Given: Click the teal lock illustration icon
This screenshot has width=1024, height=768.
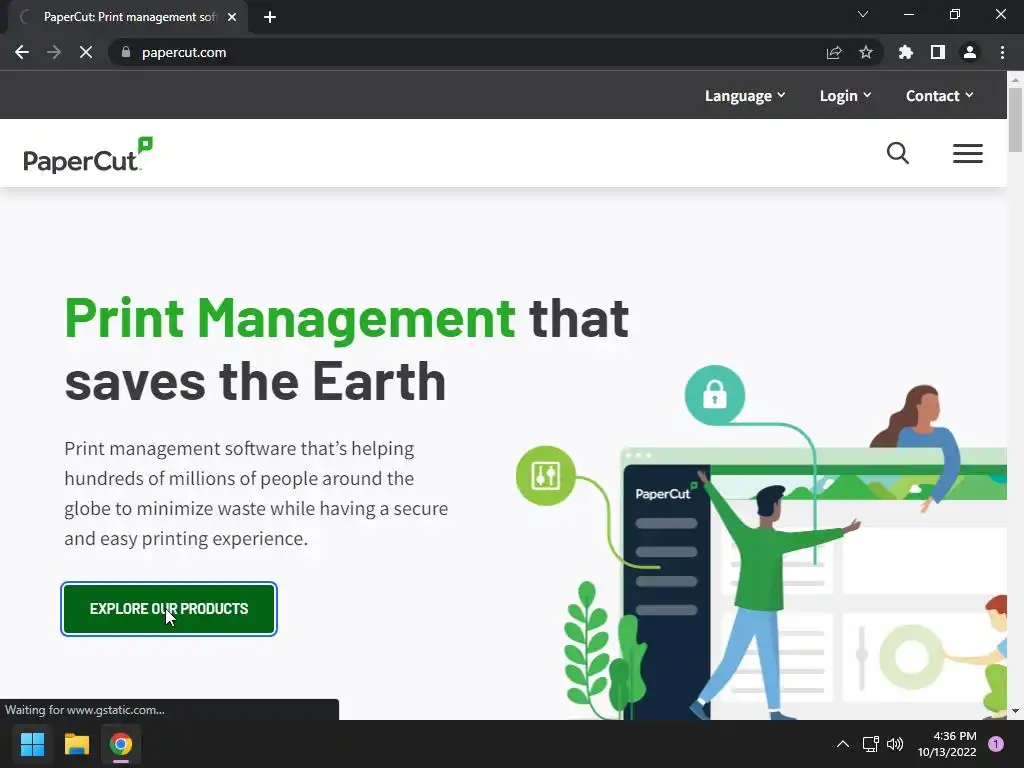Looking at the screenshot, I should point(714,395).
